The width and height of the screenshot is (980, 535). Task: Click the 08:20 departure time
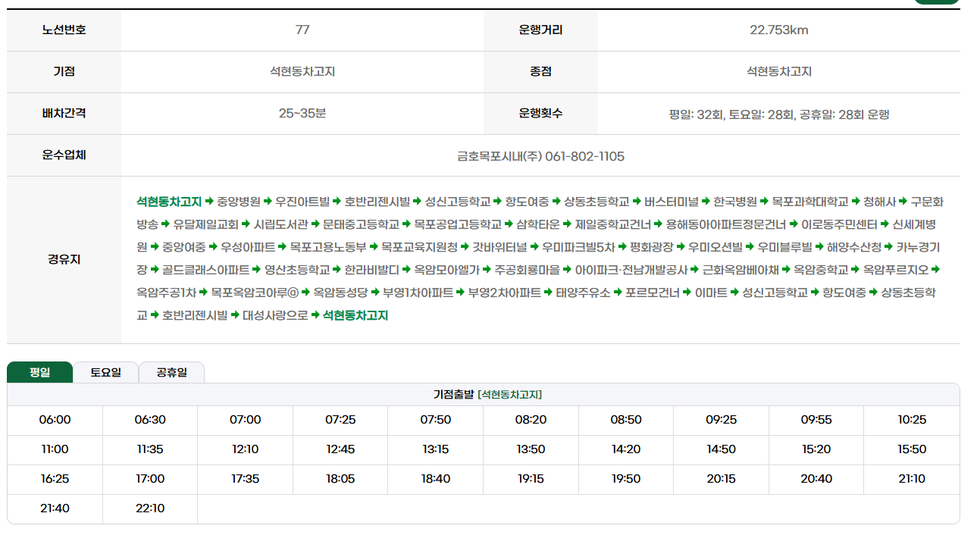(531, 420)
